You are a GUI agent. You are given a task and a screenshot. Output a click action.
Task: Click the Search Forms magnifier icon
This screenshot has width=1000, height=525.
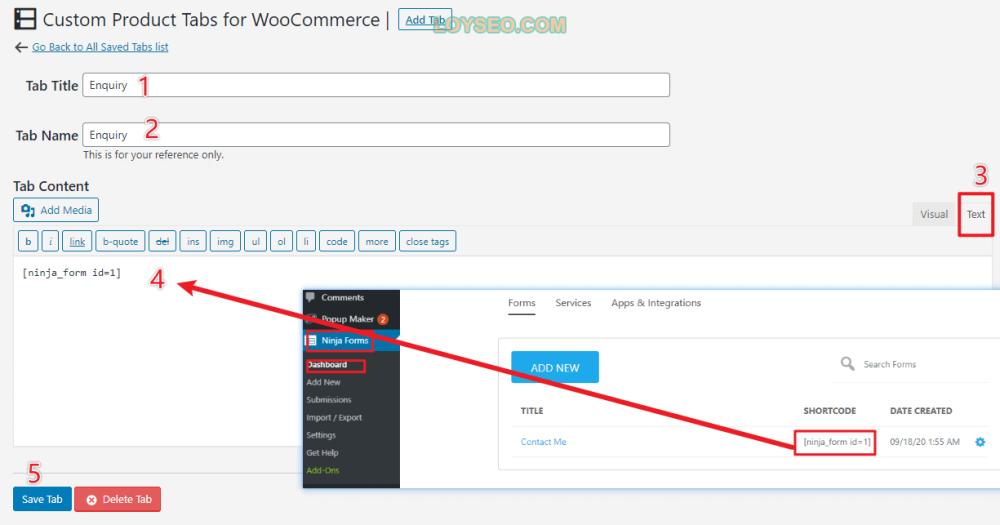[x=847, y=364]
